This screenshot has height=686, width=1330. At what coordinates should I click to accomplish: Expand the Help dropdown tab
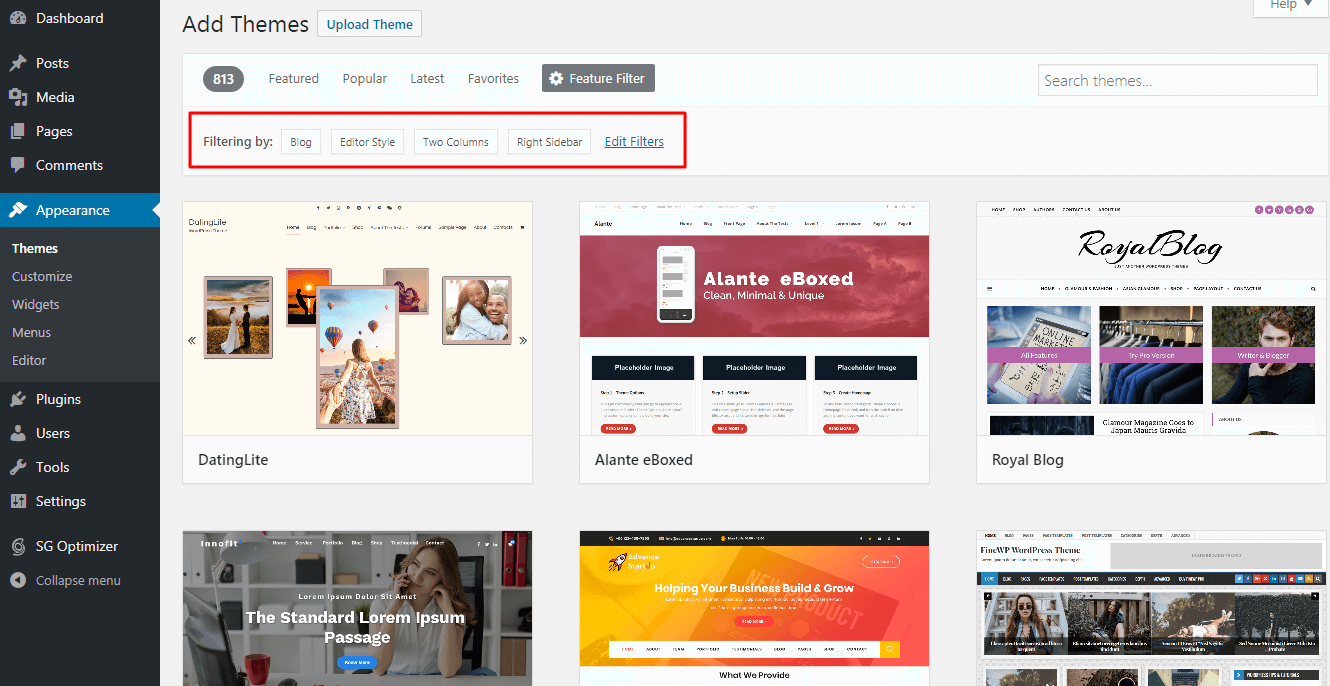pyautogui.click(x=1291, y=5)
